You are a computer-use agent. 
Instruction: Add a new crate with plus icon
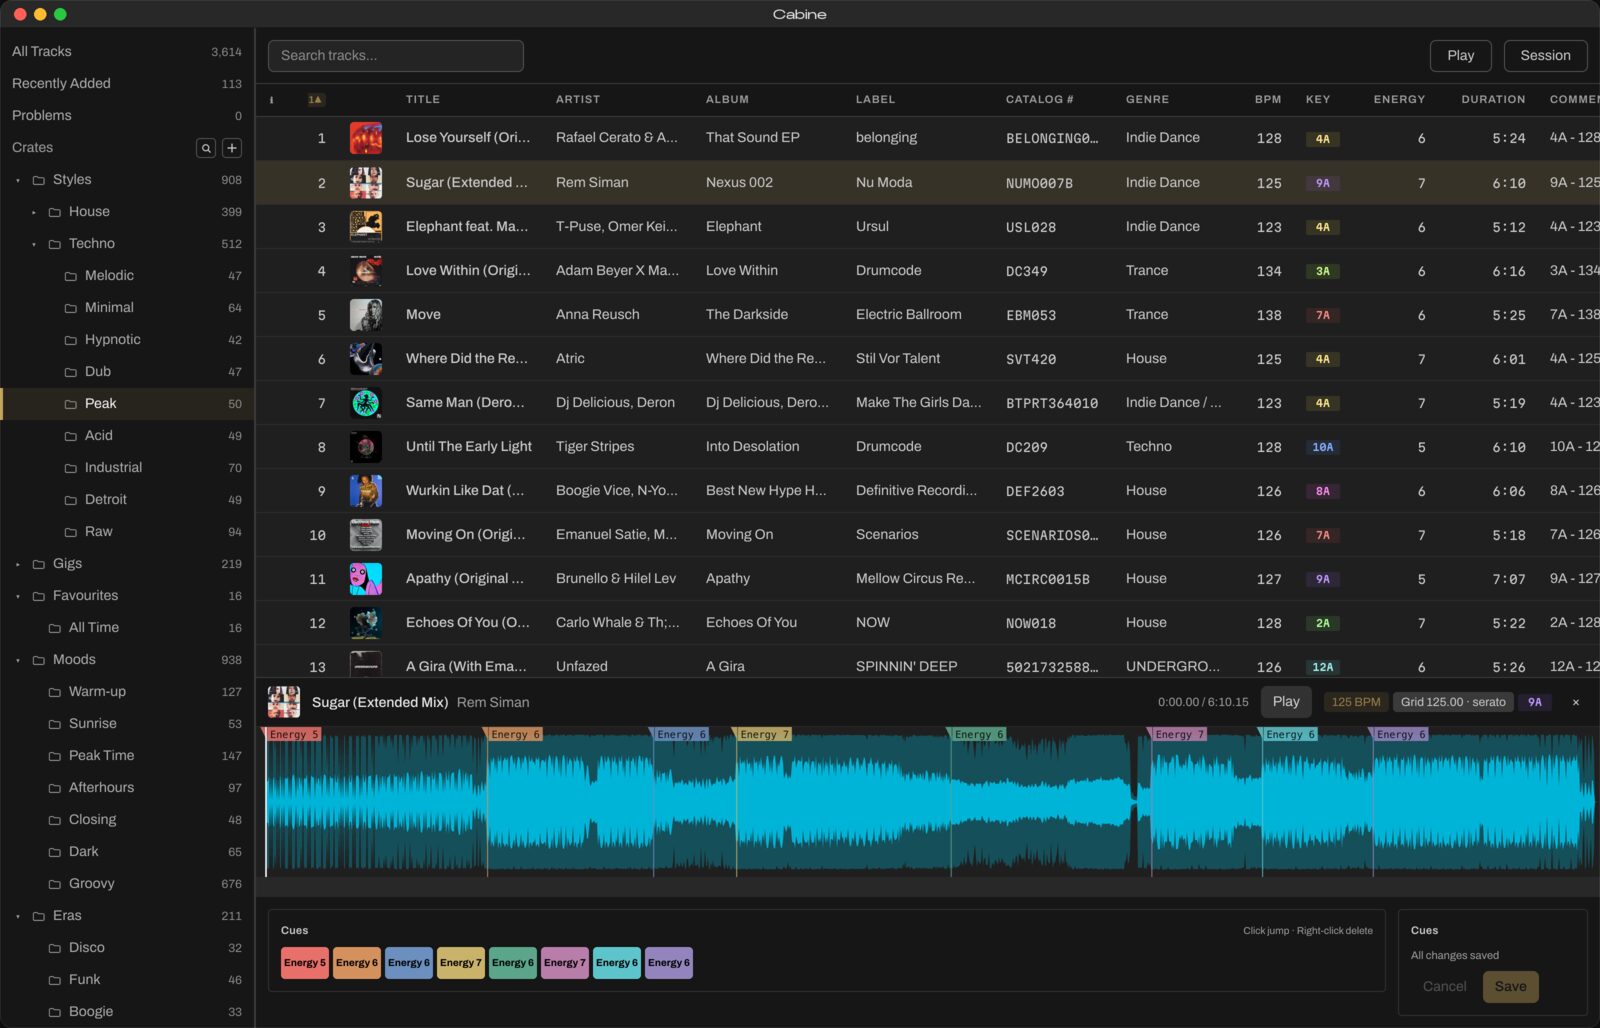pos(232,148)
